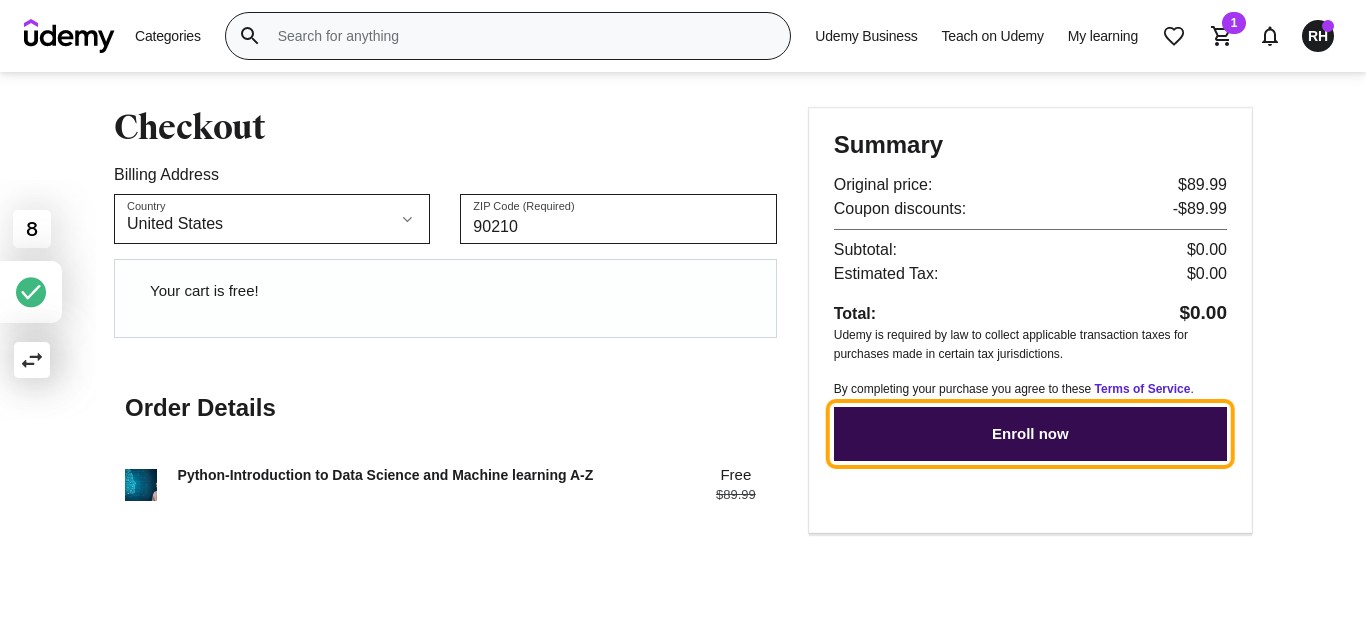The image size is (1366, 628).
Task: Click the number 8 widget badge
Action: point(32,229)
